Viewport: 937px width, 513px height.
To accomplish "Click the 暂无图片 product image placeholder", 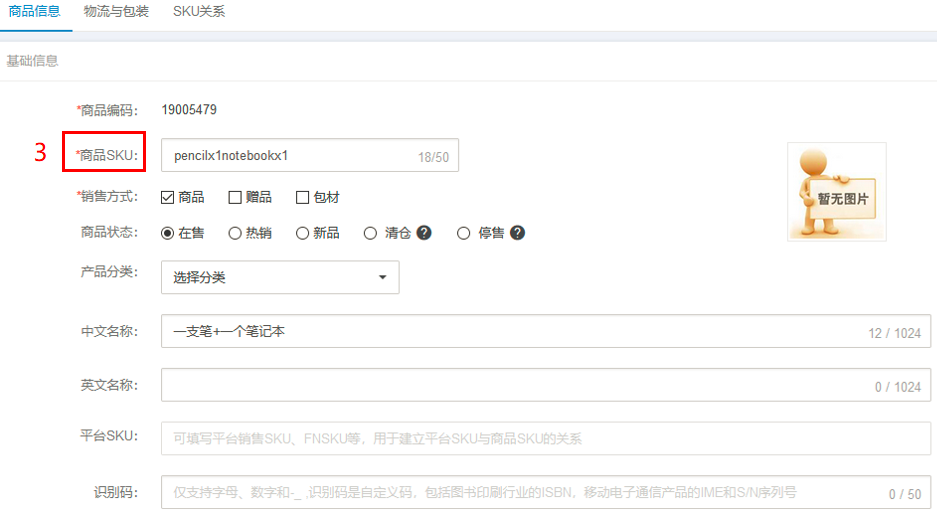I will click(x=836, y=192).
